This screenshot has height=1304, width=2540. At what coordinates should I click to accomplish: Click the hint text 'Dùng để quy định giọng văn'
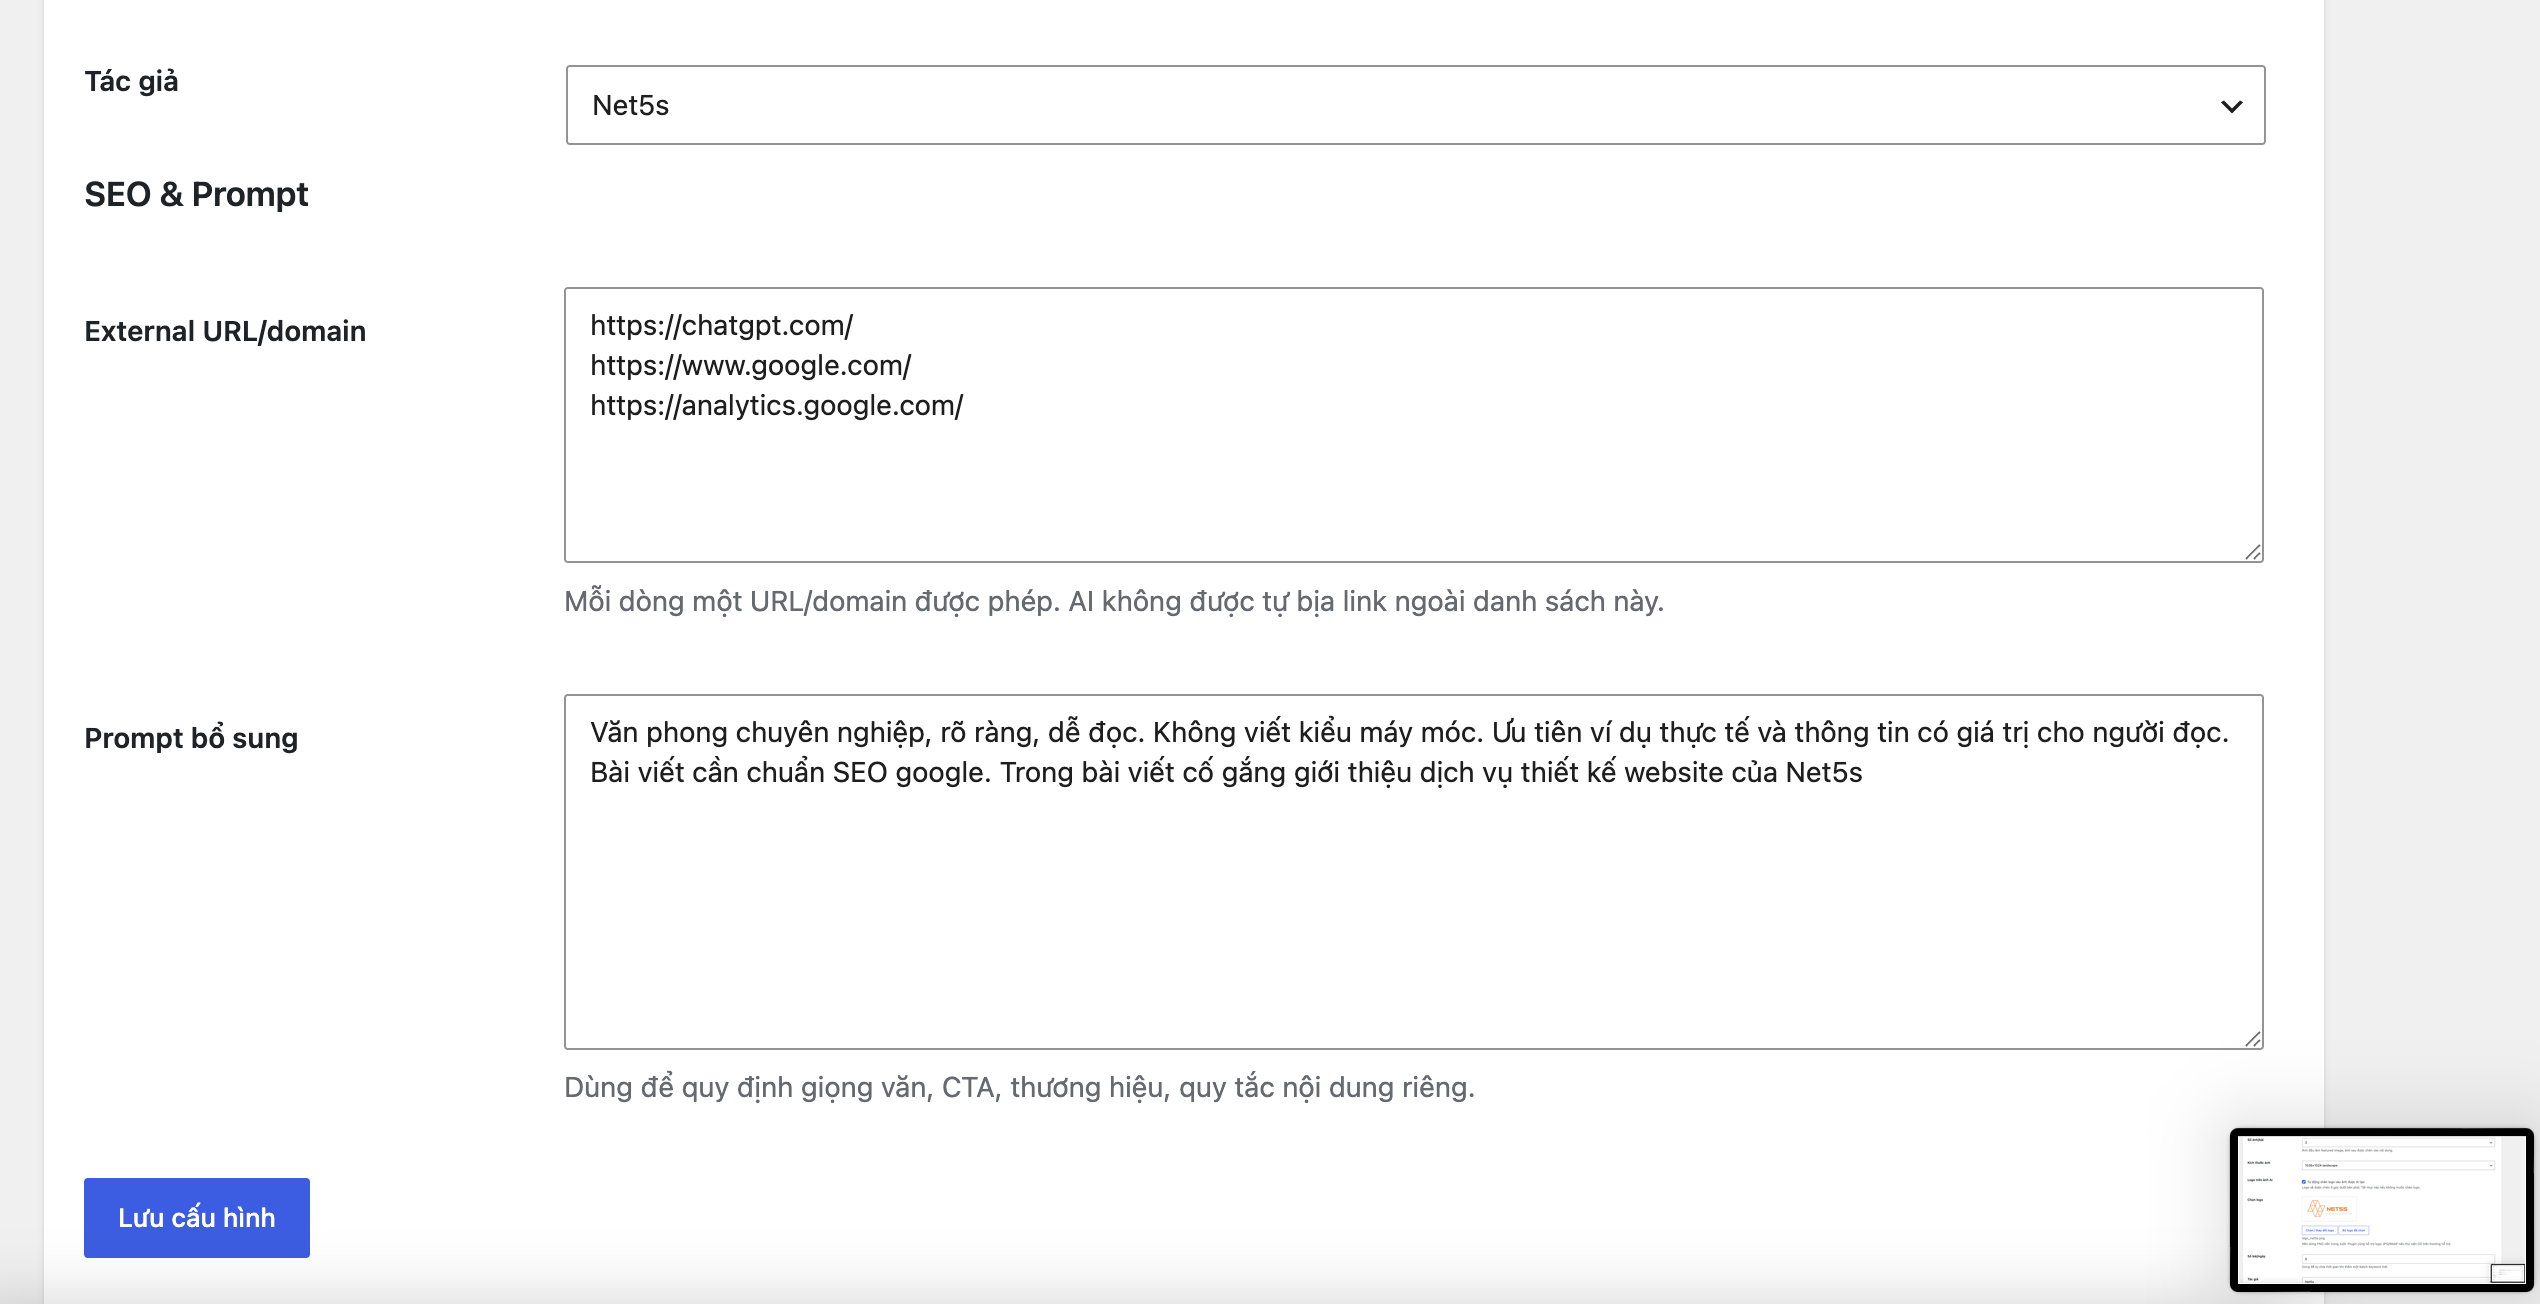click(x=749, y=1087)
